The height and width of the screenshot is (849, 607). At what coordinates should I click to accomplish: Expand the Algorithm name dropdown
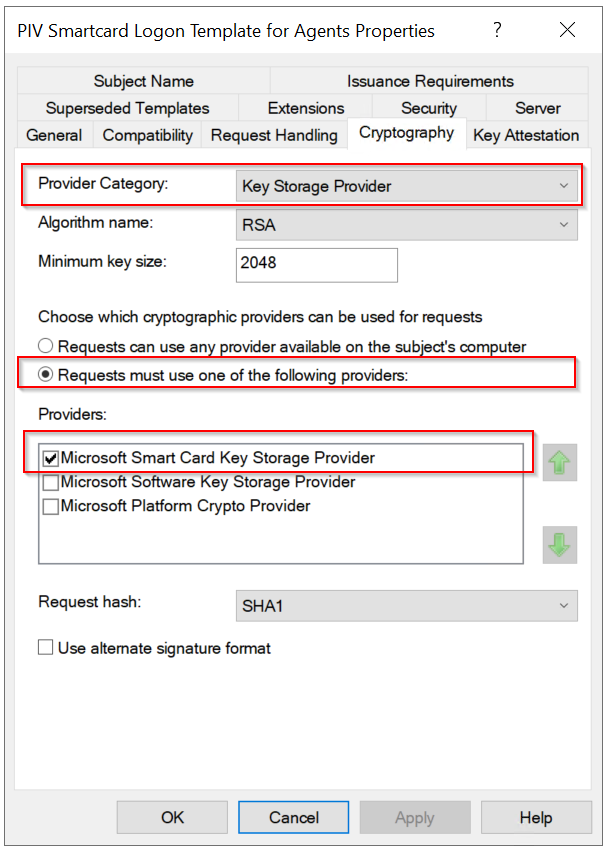(x=408, y=225)
